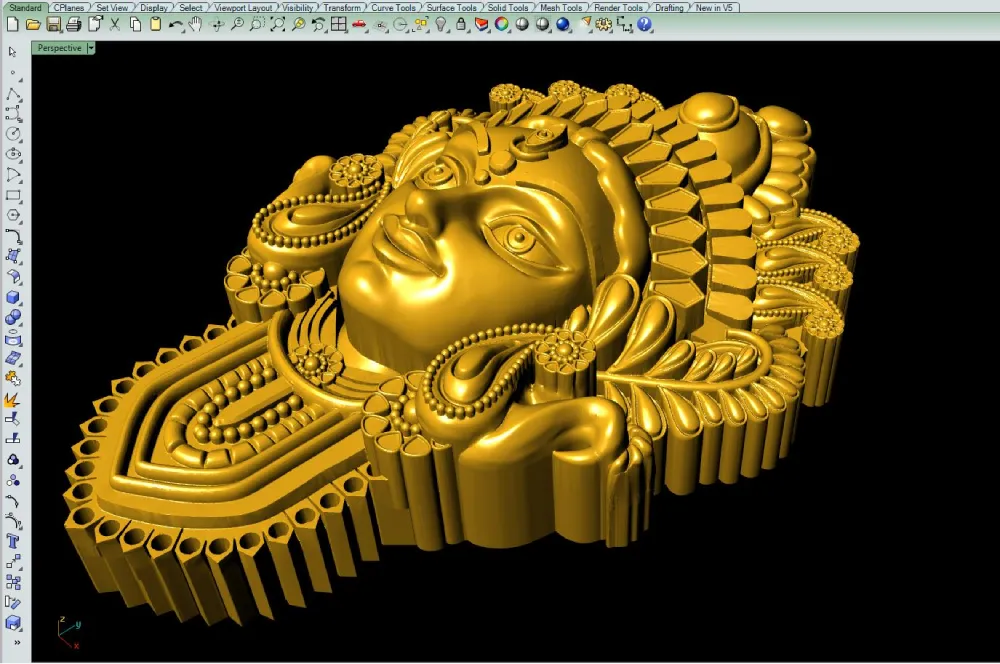This screenshot has height=664, width=1000.
Task: Expand more tools with double chevron
Action: [17, 642]
